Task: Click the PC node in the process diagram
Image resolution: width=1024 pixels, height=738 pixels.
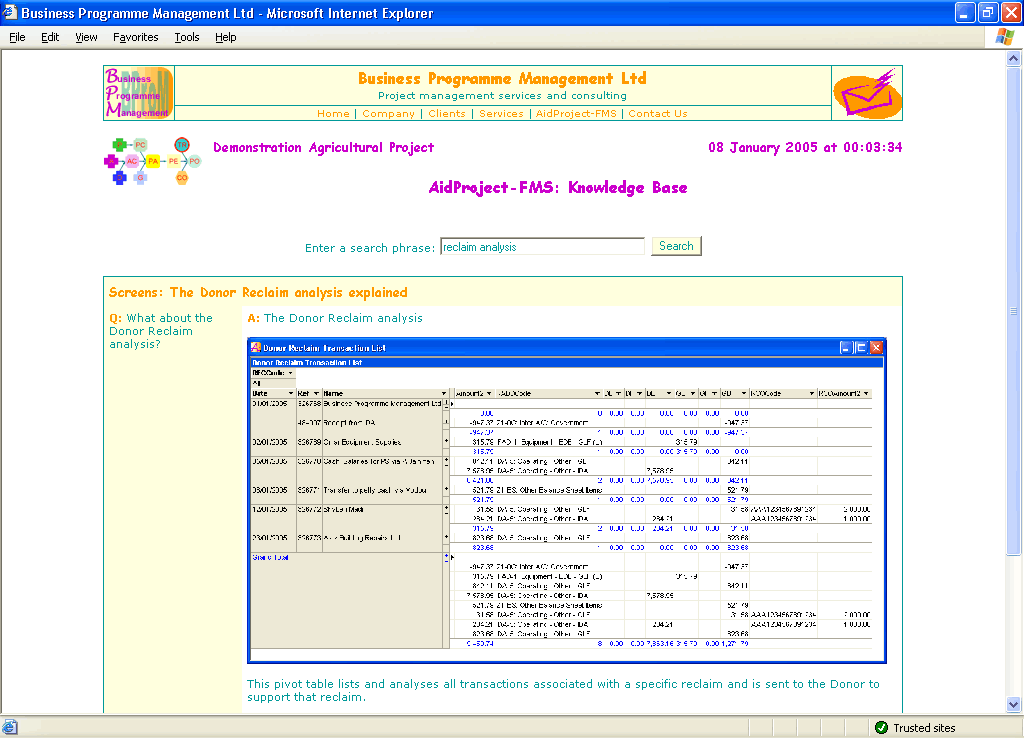Action: (140, 145)
